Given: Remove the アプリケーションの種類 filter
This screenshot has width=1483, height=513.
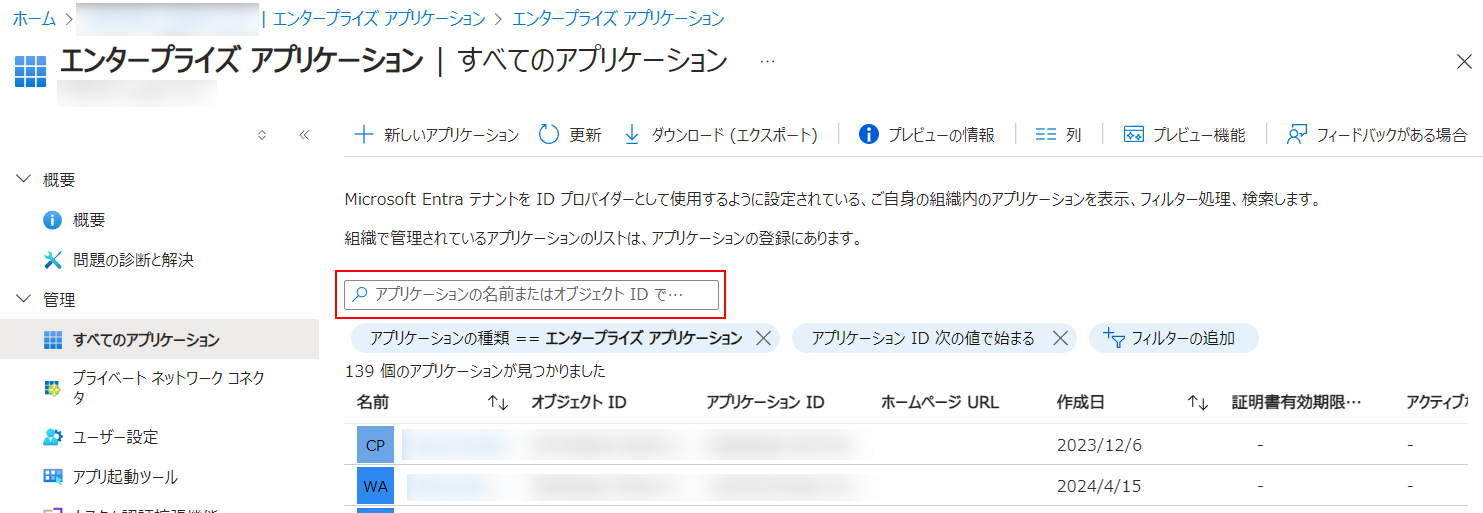Looking at the screenshot, I should coord(763,338).
